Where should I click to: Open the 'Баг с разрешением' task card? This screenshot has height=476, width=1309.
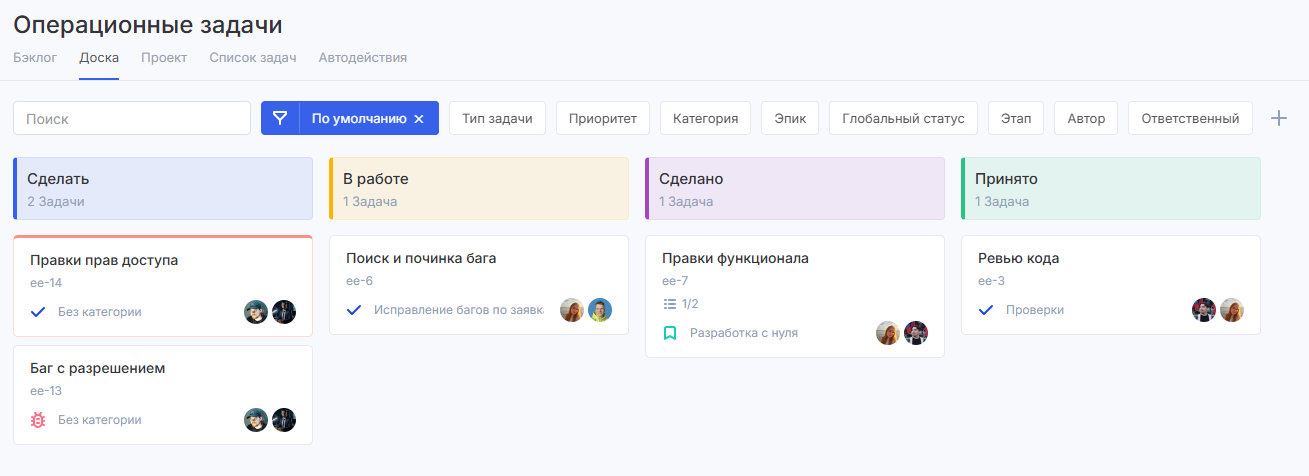tap(98, 368)
